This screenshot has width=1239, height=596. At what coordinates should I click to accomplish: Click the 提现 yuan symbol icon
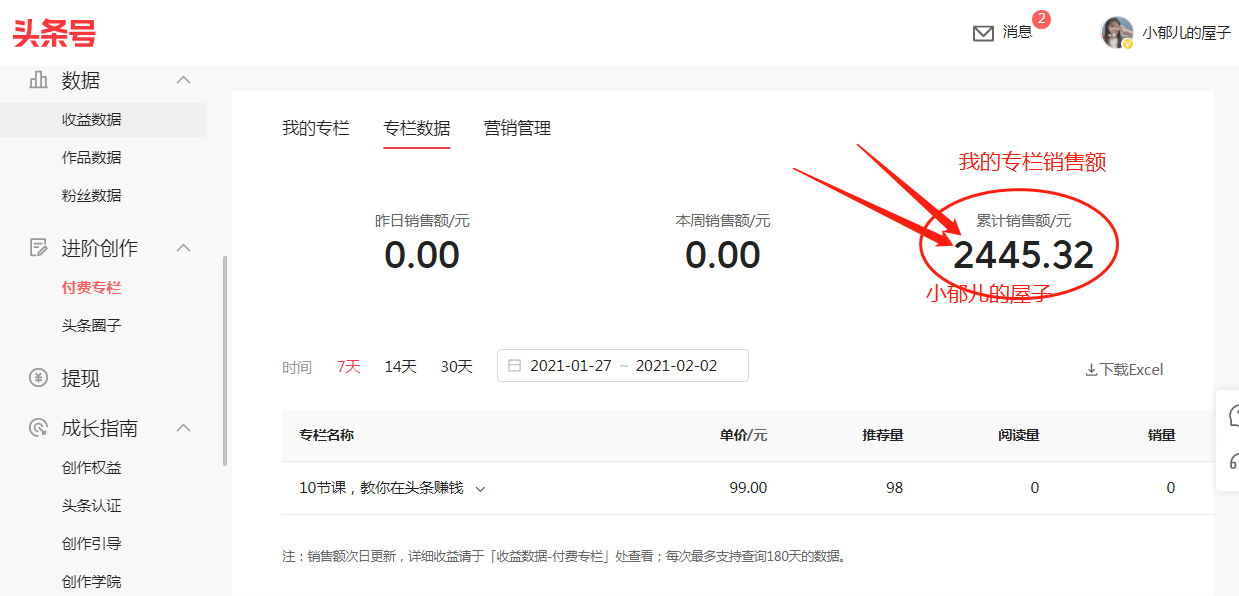40,378
